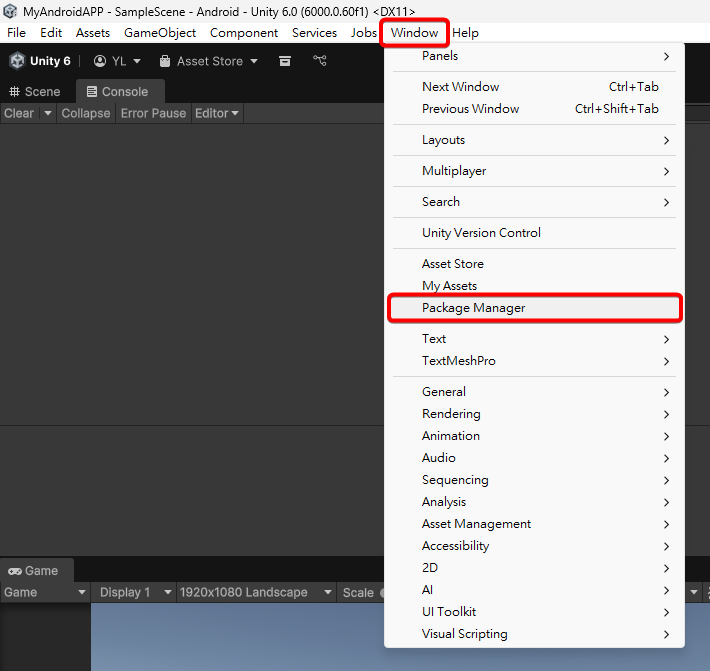Clear the Console log
The image size is (710, 671).
[x=18, y=113]
